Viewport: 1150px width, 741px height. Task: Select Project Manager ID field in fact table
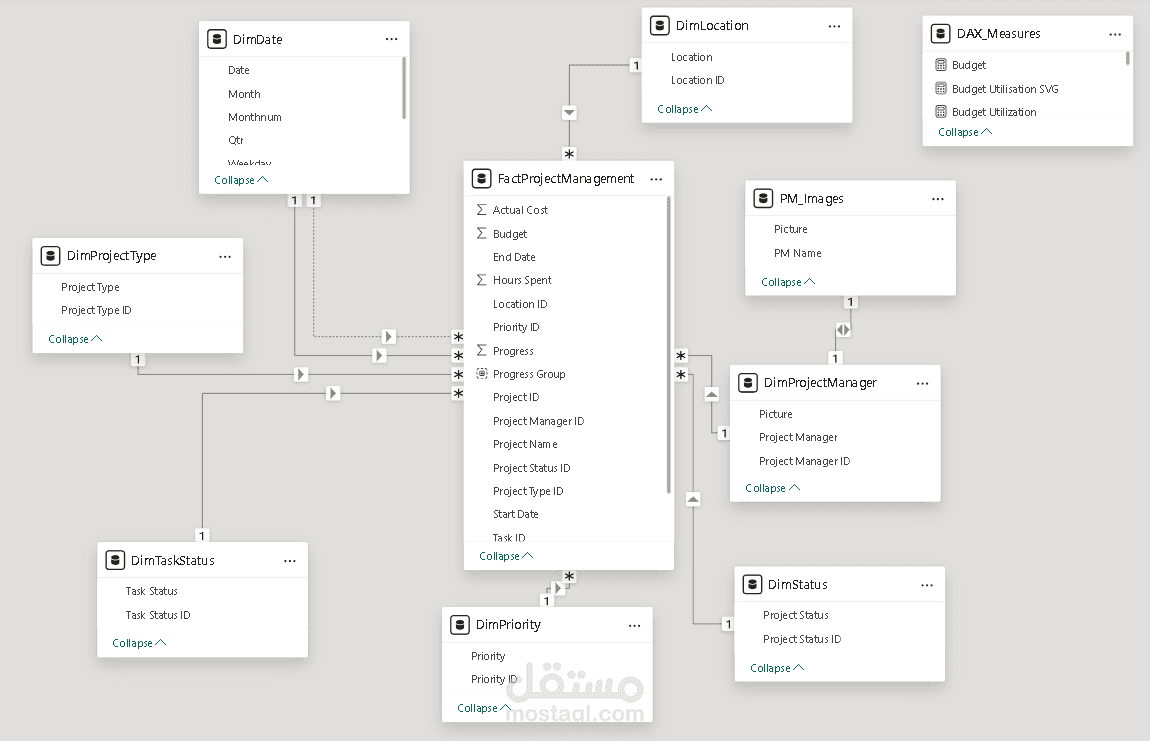coord(538,421)
